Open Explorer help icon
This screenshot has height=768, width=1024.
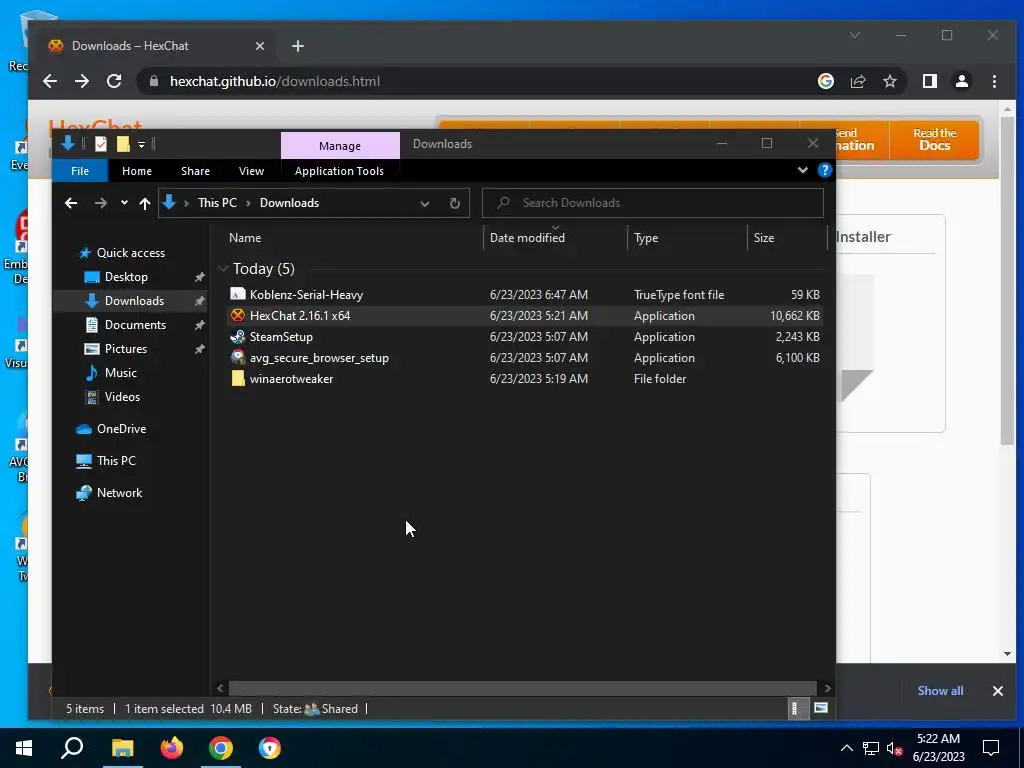[x=825, y=170]
